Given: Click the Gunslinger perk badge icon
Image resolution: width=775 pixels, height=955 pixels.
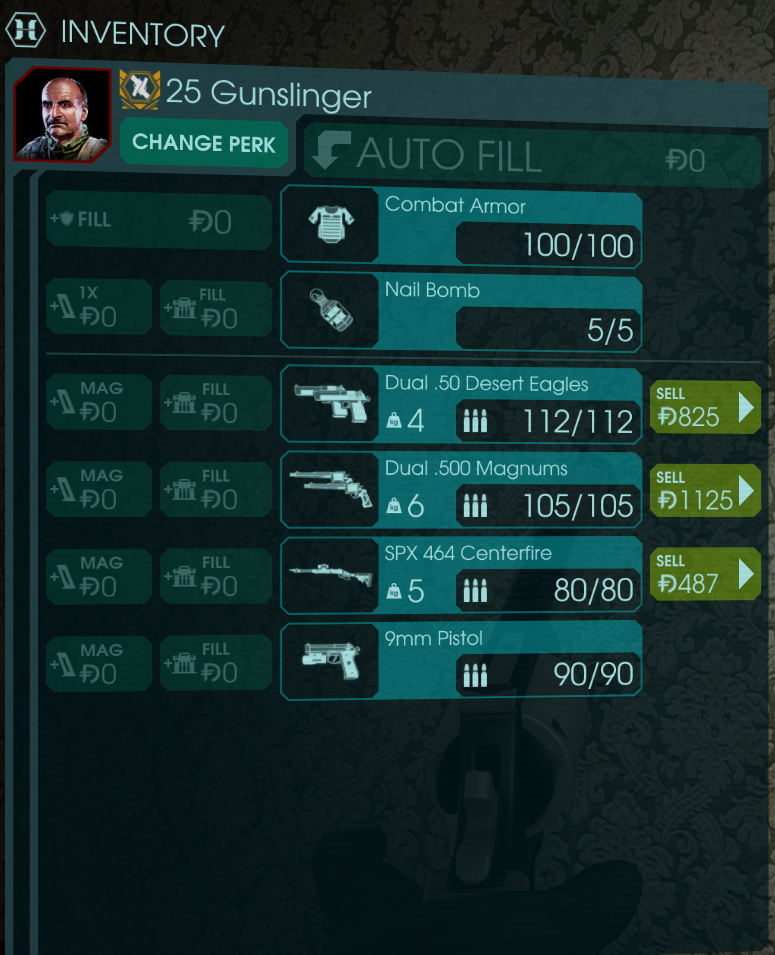Looking at the screenshot, I should click(x=140, y=90).
